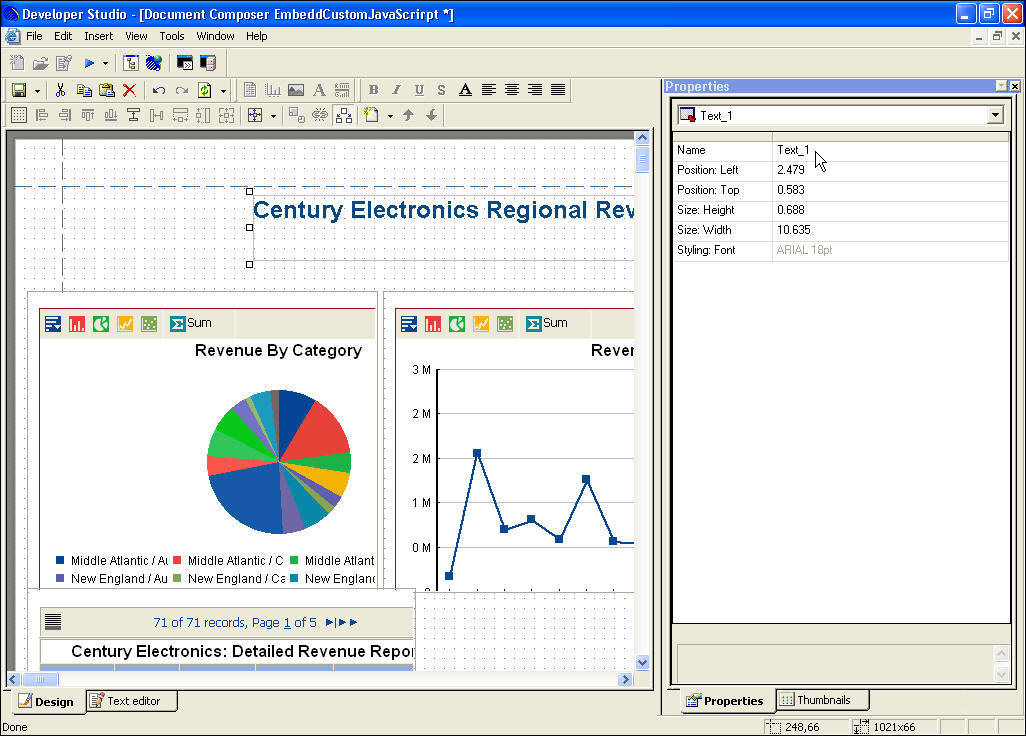Expand the dropdown arrow next to Save icon

tap(38, 90)
